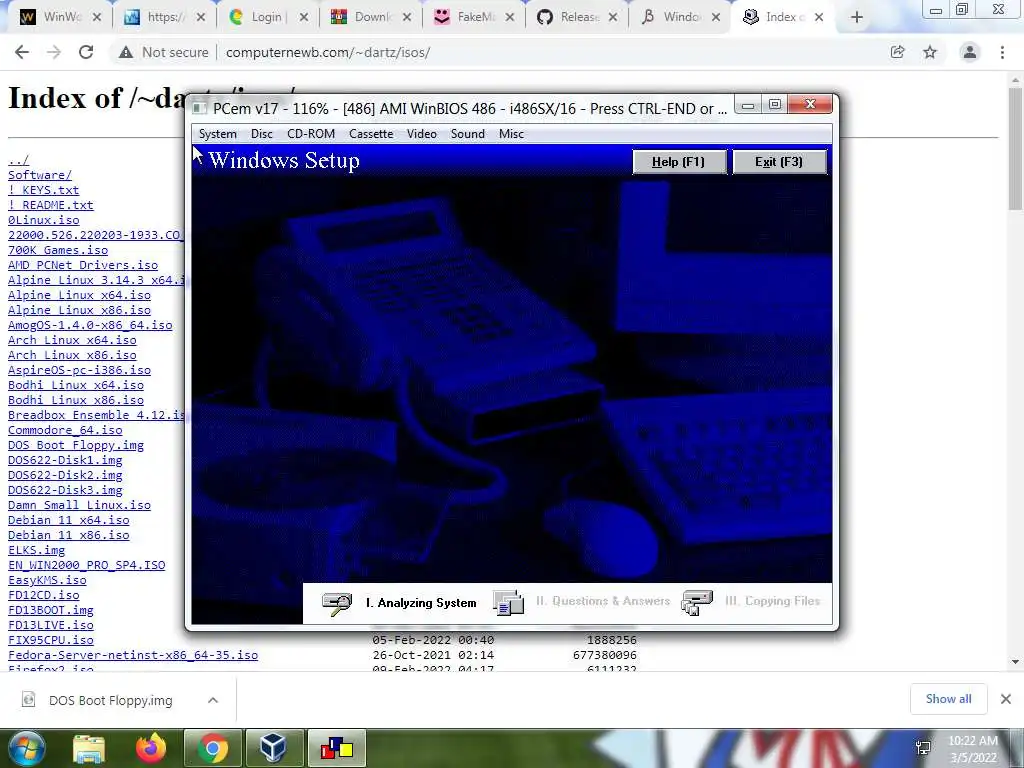1024x768 pixels.
Task: Open the ! README.txt link
Action: (50, 205)
